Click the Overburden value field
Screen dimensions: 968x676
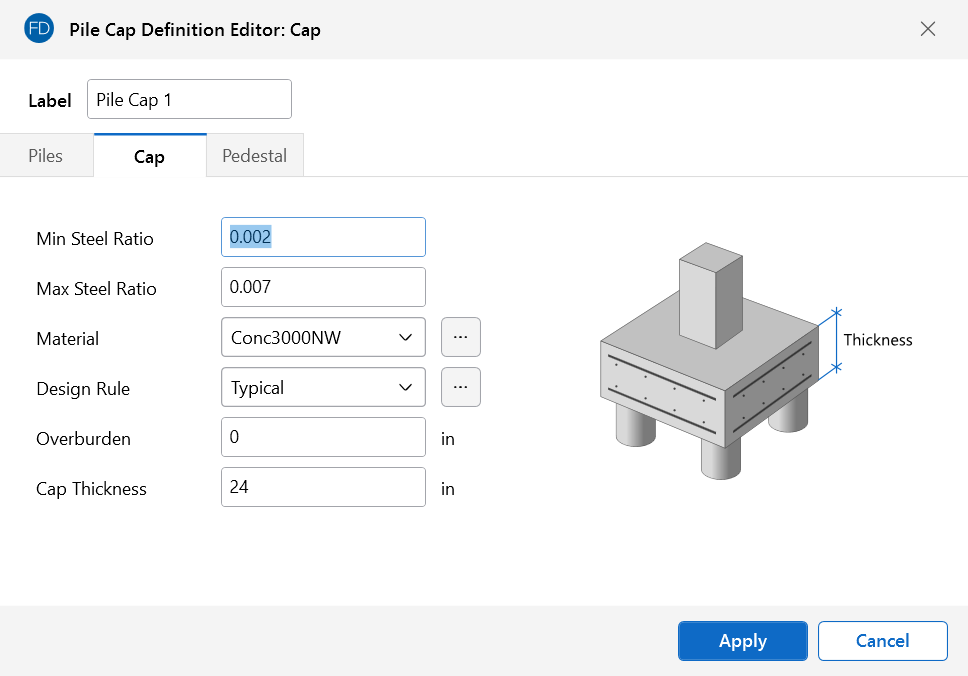click(x=323, y=437)
